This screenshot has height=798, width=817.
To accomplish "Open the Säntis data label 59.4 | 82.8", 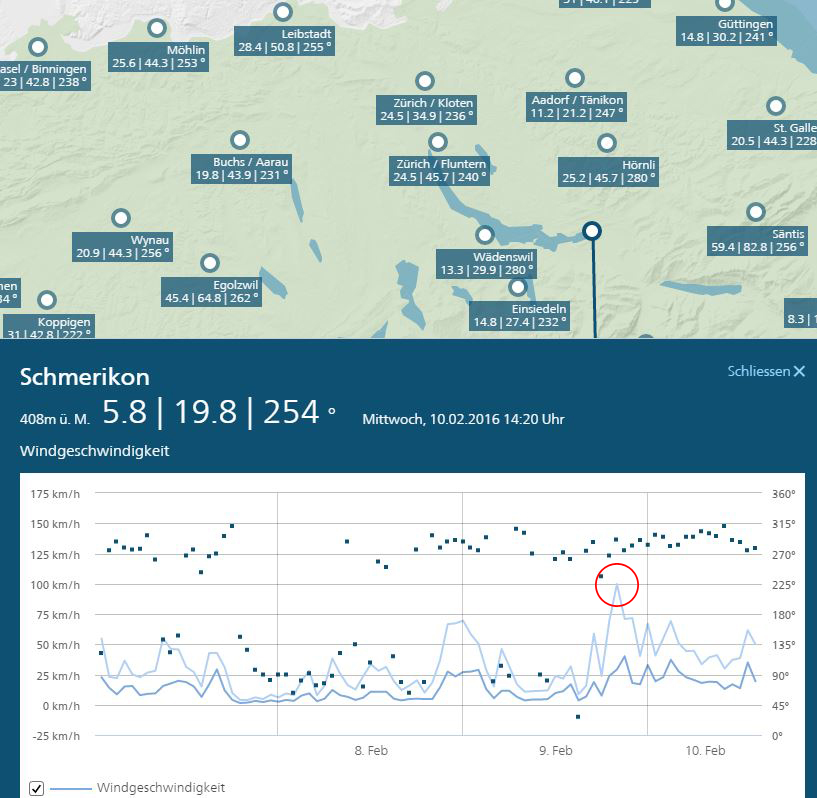I will [x=757, y=241].
